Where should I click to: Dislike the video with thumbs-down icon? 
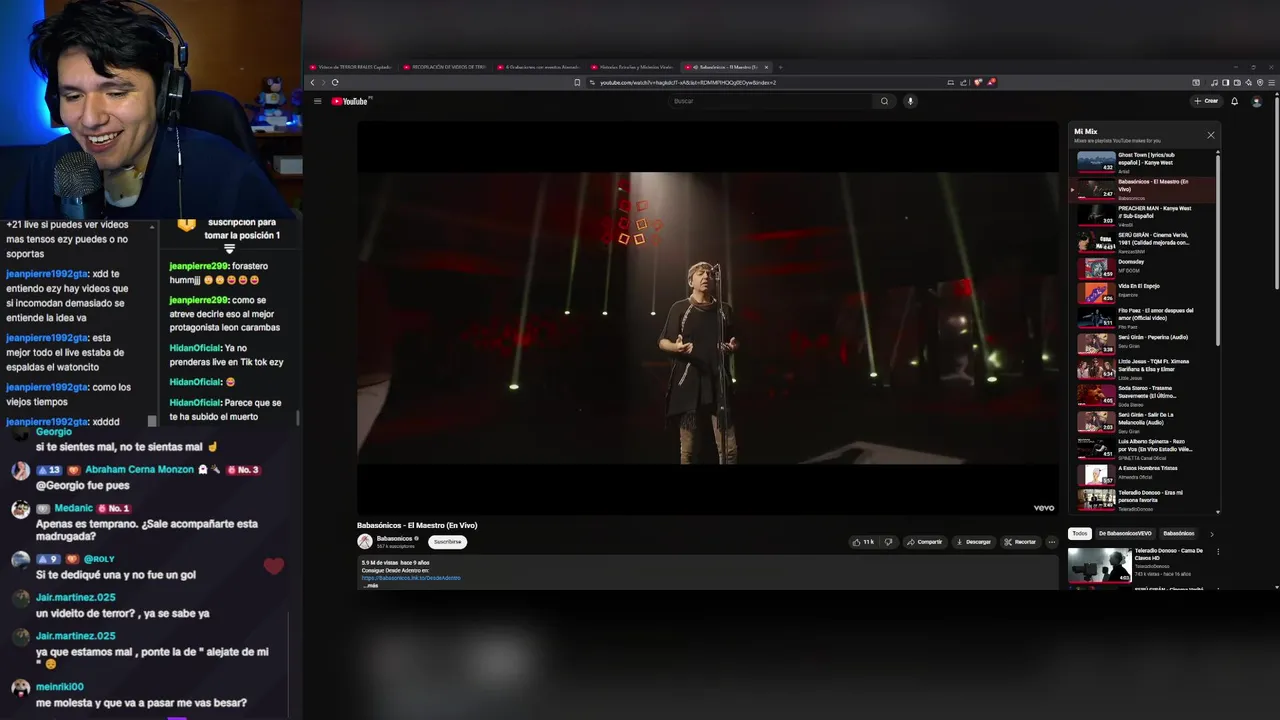888,542
